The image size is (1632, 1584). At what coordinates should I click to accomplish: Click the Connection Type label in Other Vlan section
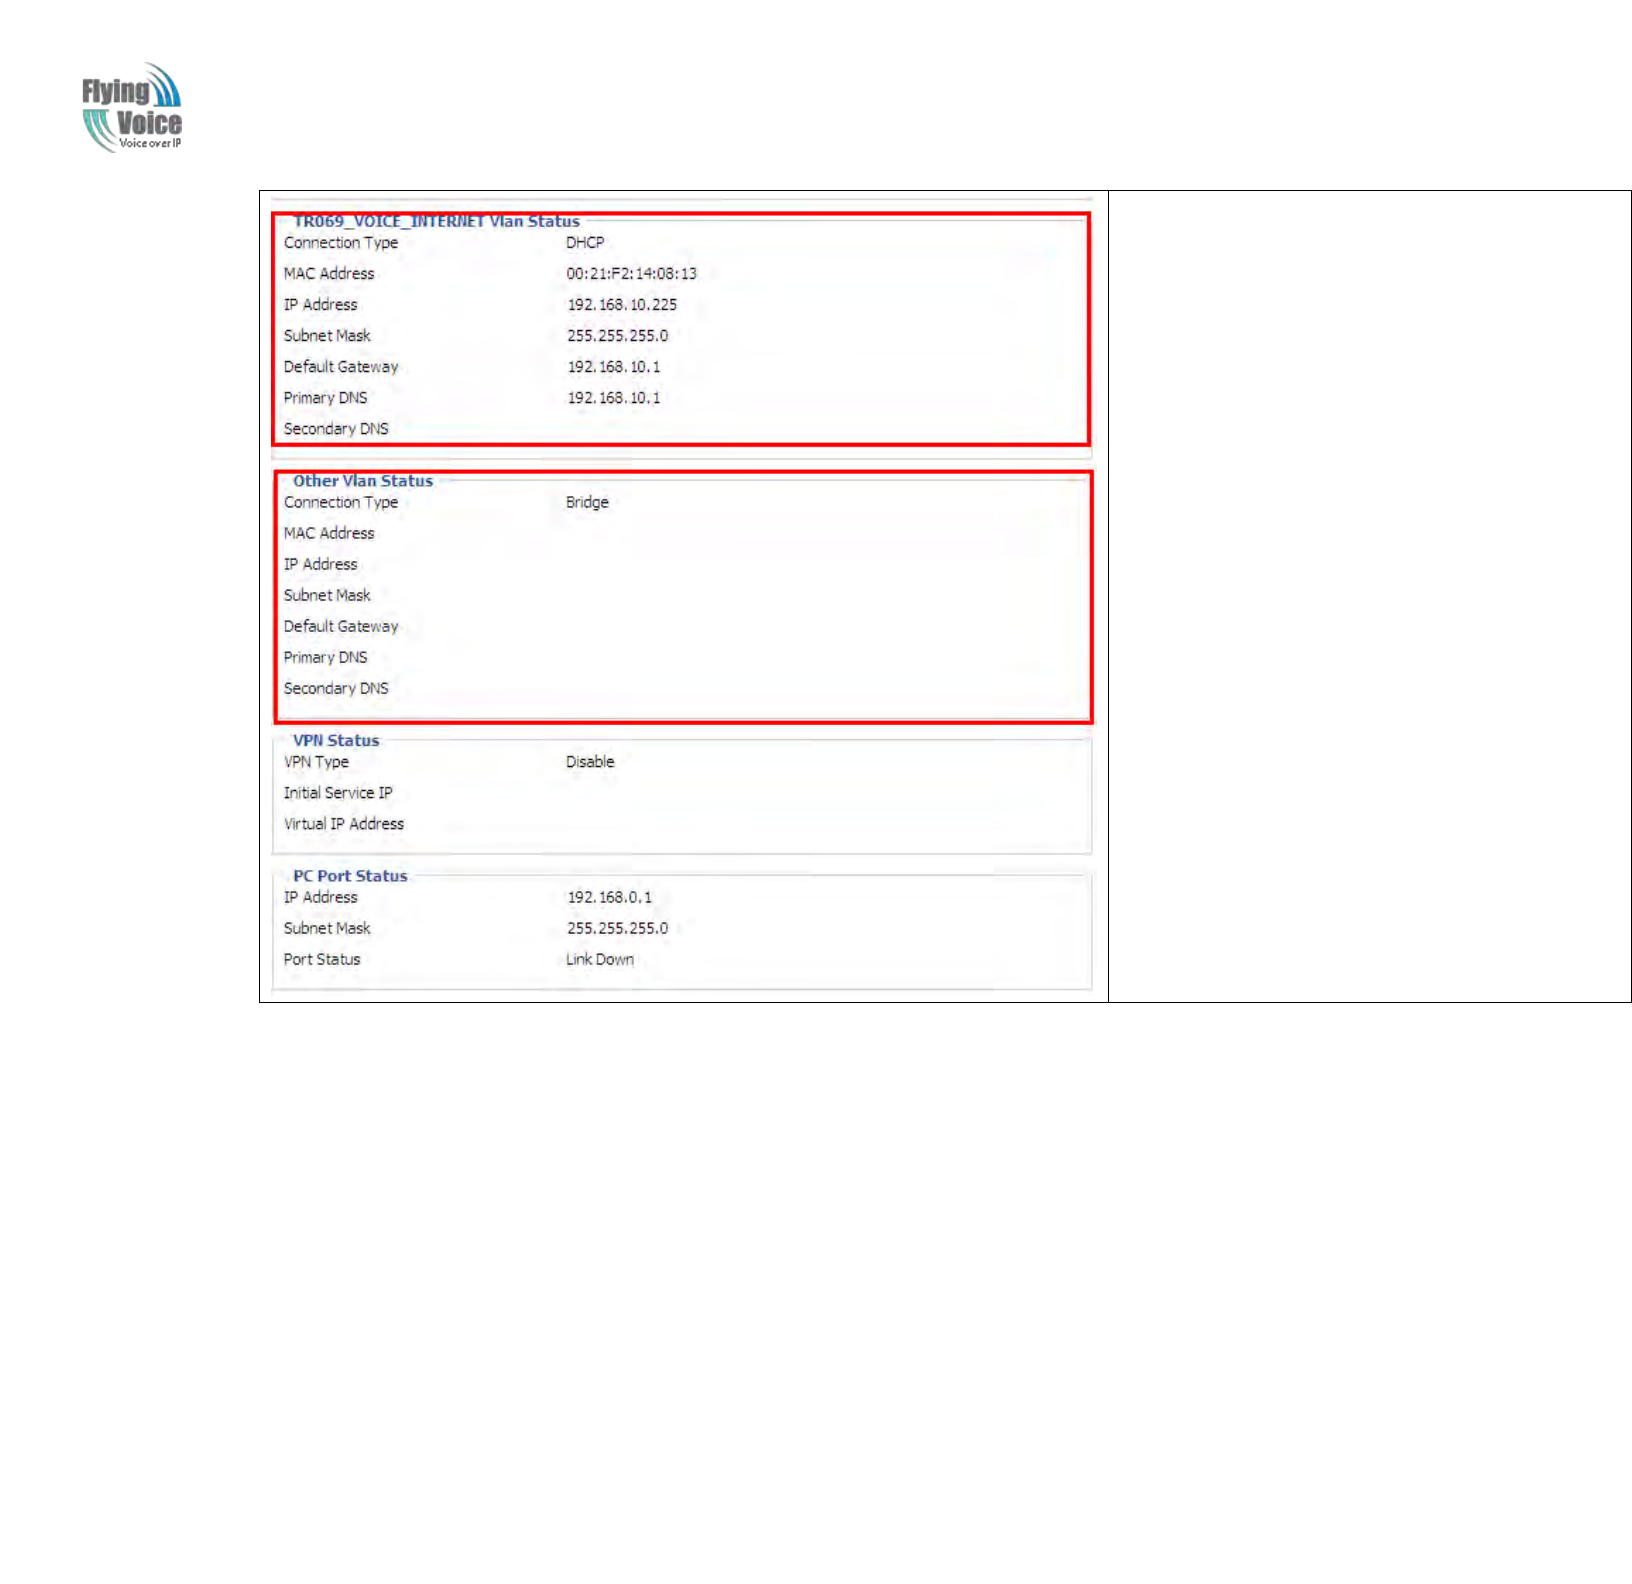click(341, 502)
